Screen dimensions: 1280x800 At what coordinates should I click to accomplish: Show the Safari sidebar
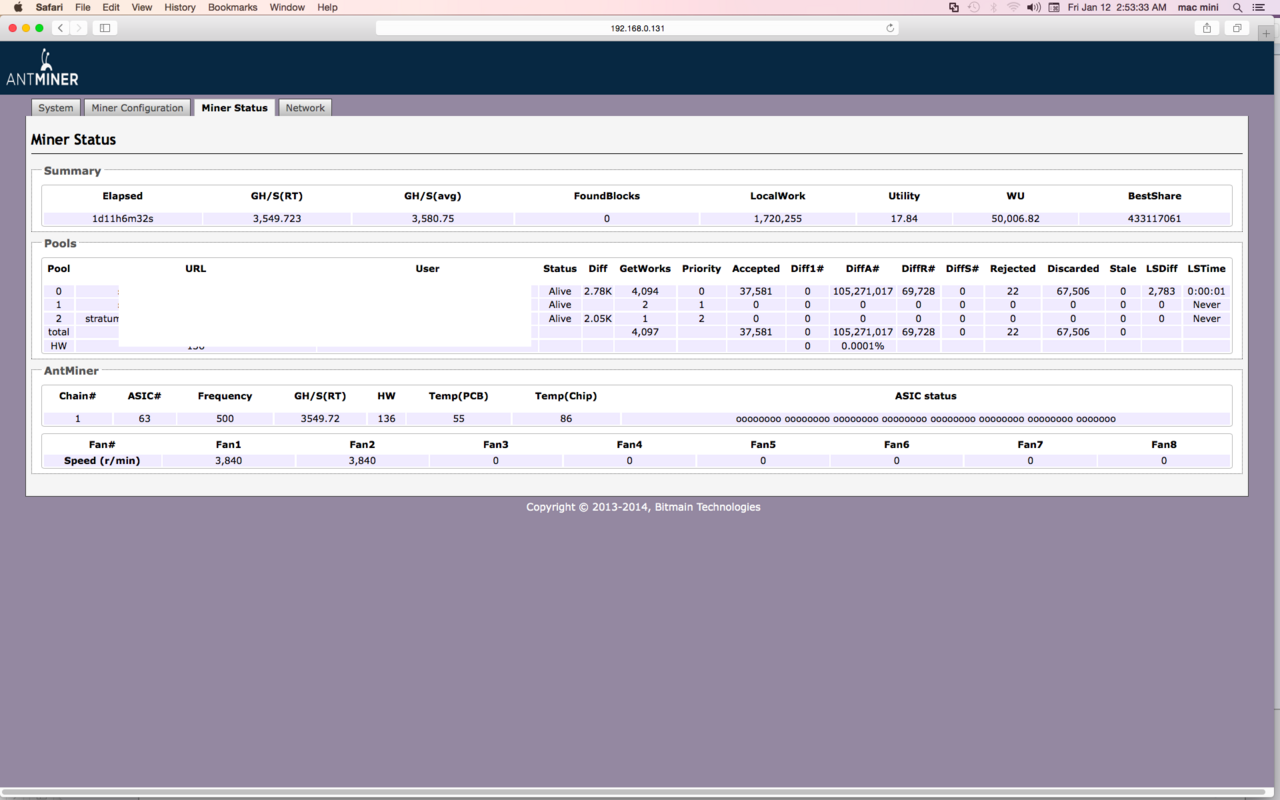tap(105, 28)
